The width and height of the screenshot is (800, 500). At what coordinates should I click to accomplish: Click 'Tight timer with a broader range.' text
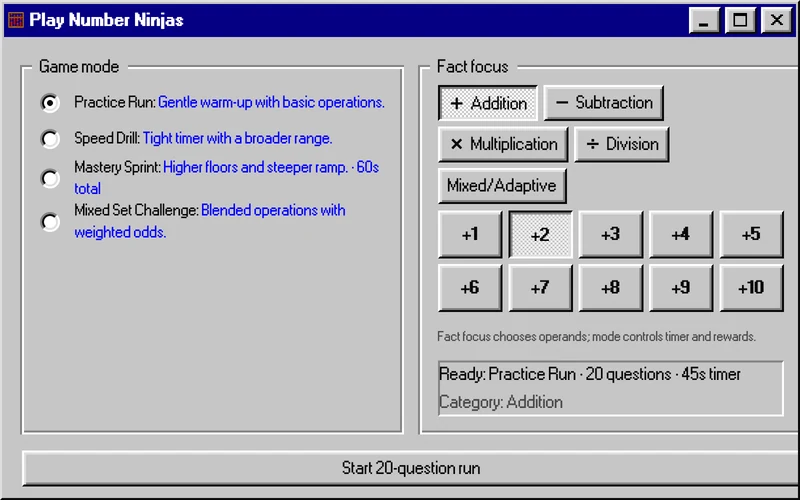click(238, 138)
